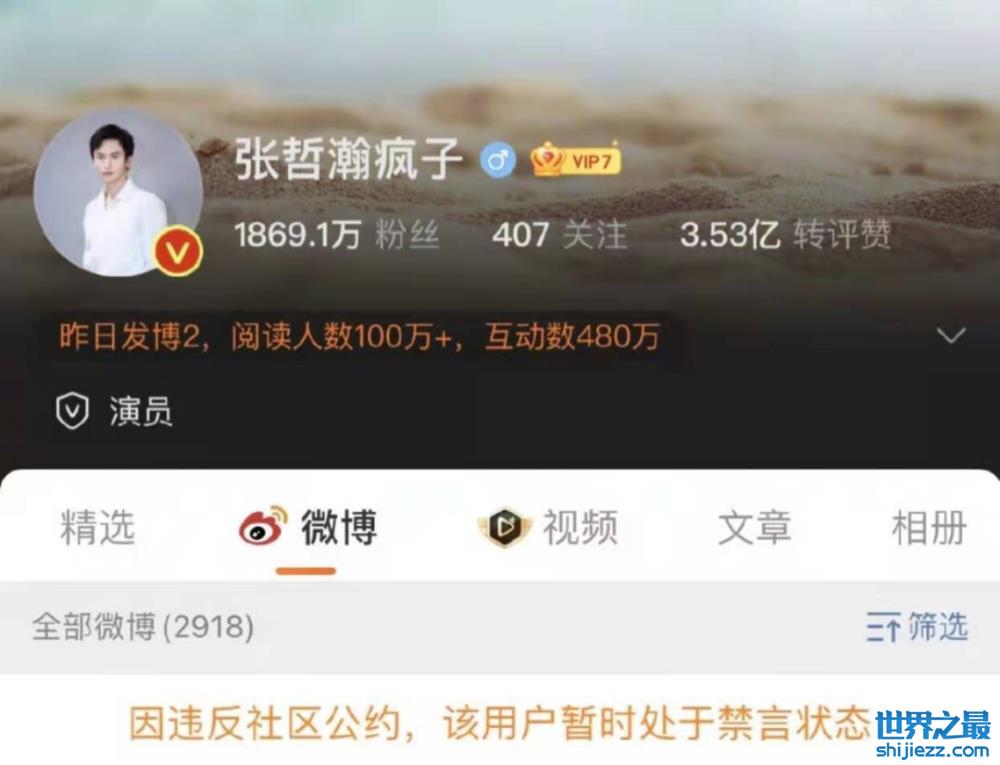
Task: Tap the 昨日发博2 reading stats banner
Action: (360, 336)
